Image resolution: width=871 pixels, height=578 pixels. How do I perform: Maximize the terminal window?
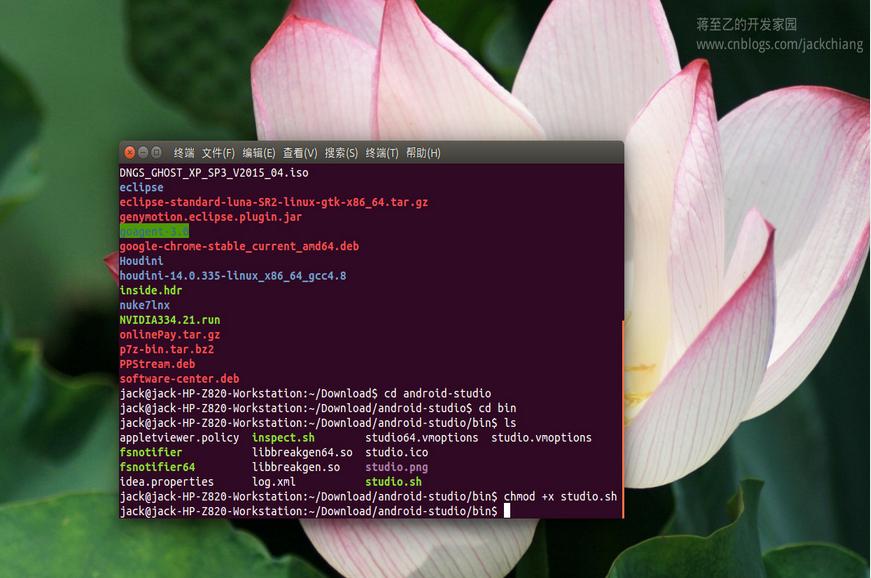pos(157,152)
